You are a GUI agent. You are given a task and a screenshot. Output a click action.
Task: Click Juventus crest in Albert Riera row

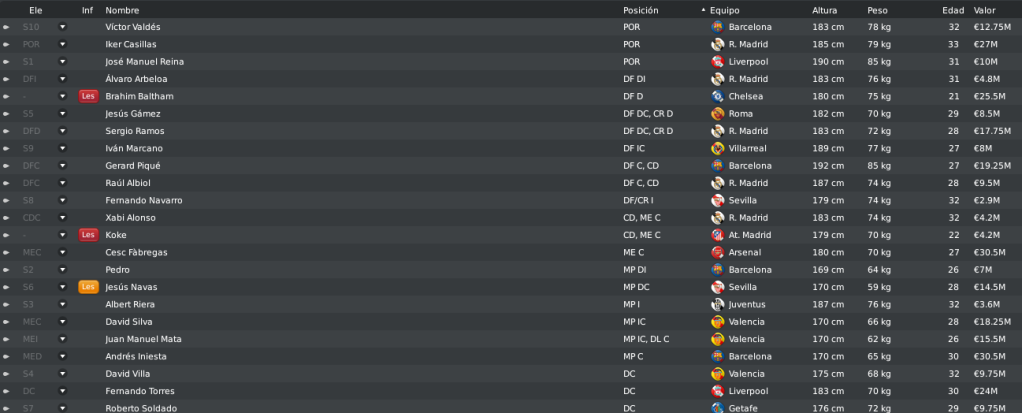point(717,304)
